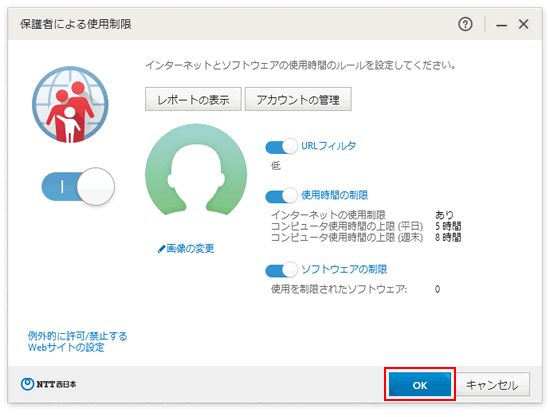Viewport: 550px width, 417px height.
Task: Turn off the 使用時間の制限 switch
Action: click(x=281, y=196)
